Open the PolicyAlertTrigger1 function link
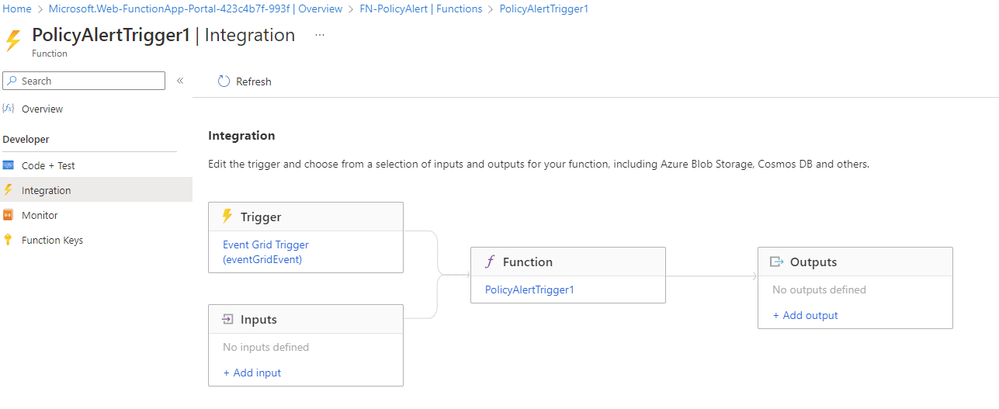This screenshot has width=999, height=409. (x=529, y=290)
